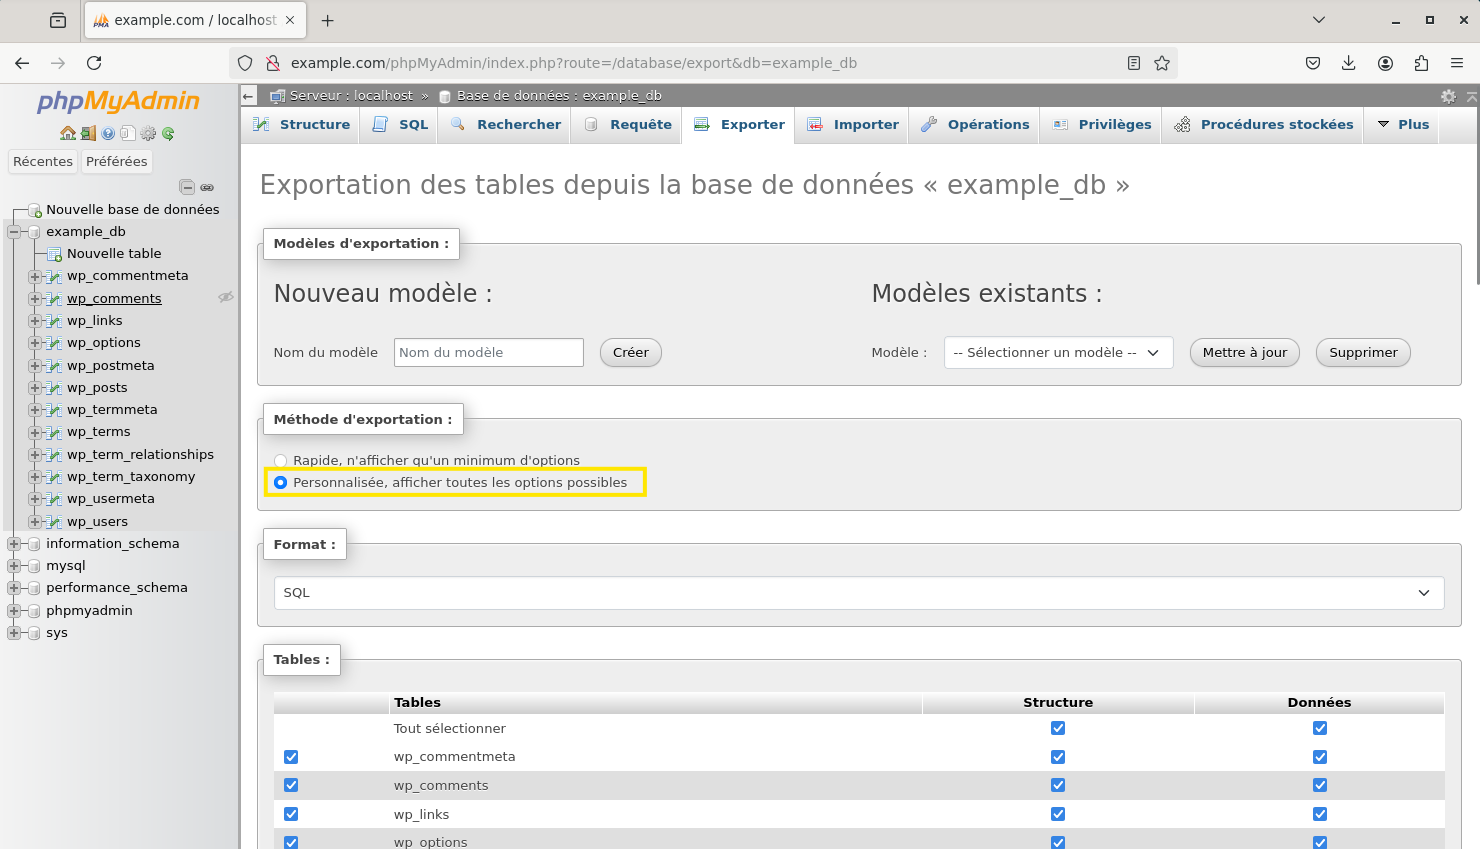Screen dimensions: 1480x849
Task: Switch to the Importer tab
Action: (x=852, y=125)
